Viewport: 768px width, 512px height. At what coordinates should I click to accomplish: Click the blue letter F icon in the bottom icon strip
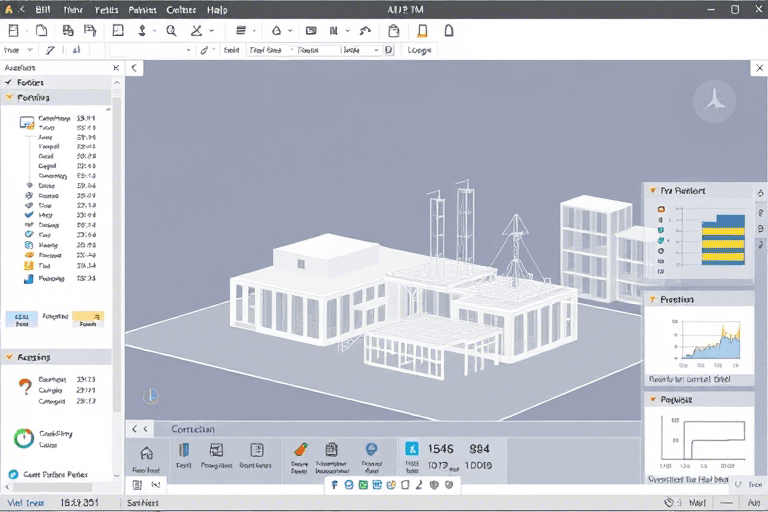point(335,485)
